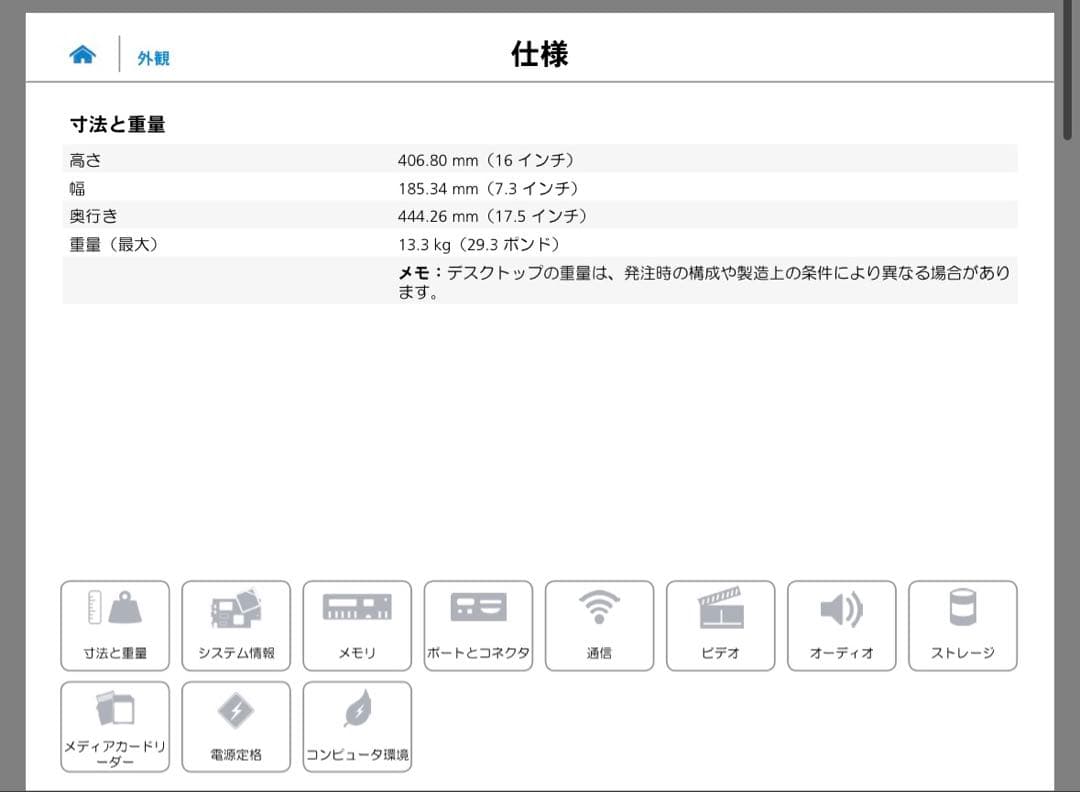Select the 高さ row label
This screenshot has height=792, width=1080.
coord(85,160)
